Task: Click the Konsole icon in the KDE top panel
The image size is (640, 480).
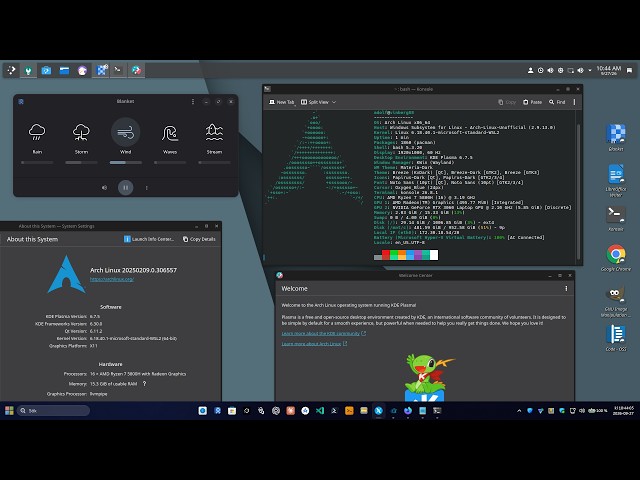Action: pyautogui.click(x=118, y=70)
